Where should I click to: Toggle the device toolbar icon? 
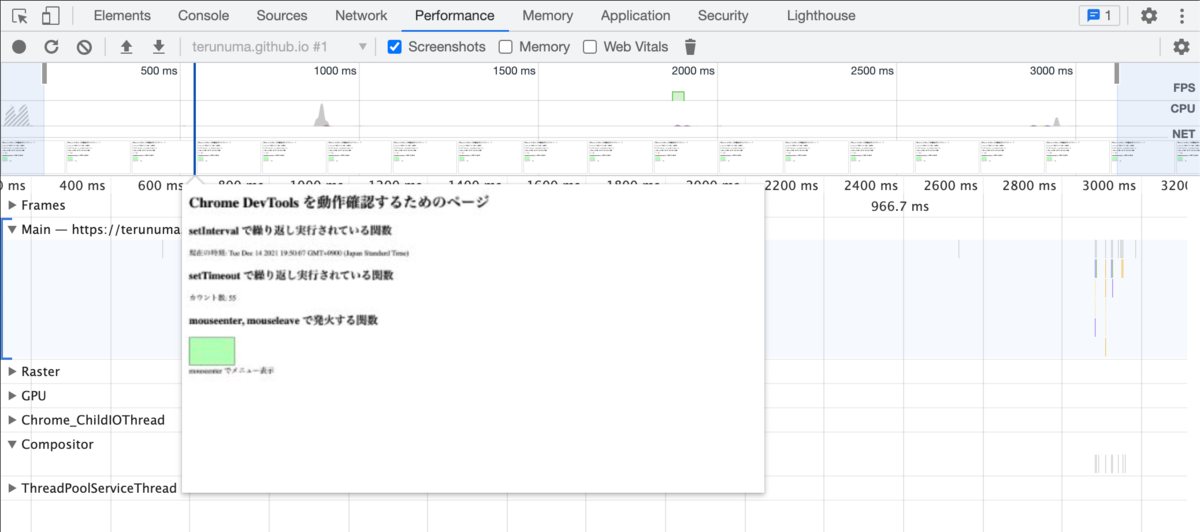[51, 16]
